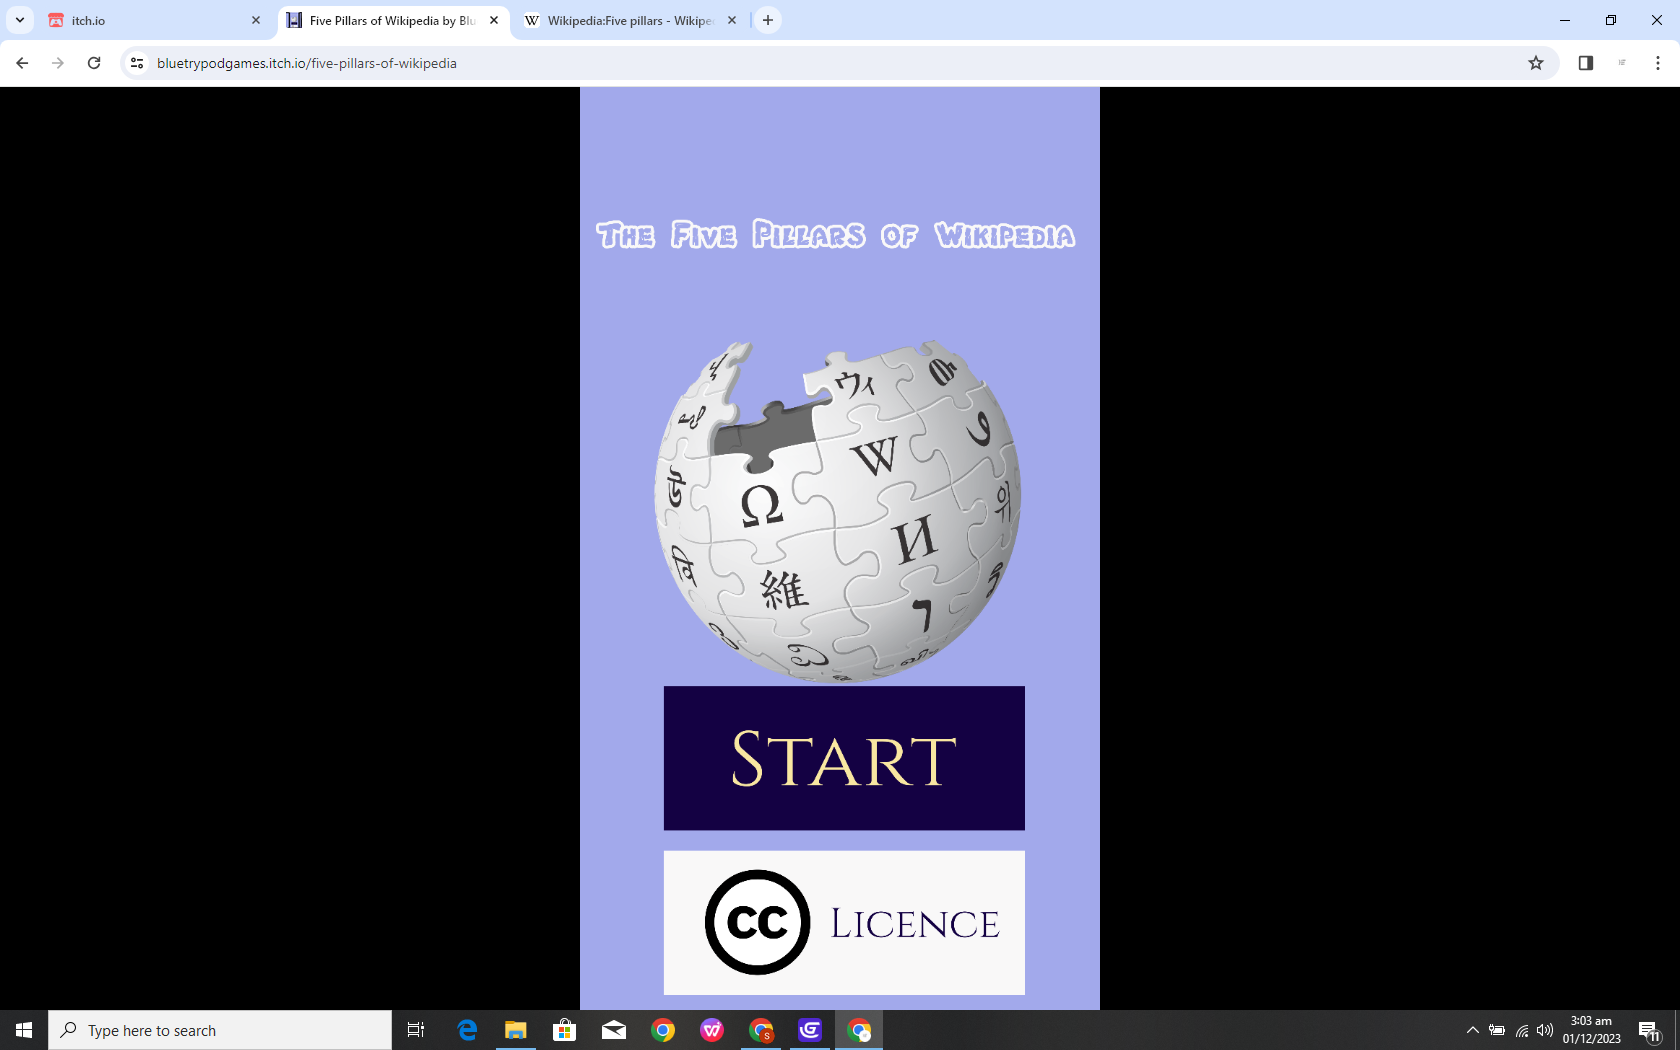This screenshot has height=1050, width=1680.
Task: Open the volume control in system tray
Action: coord(1545,1030)
